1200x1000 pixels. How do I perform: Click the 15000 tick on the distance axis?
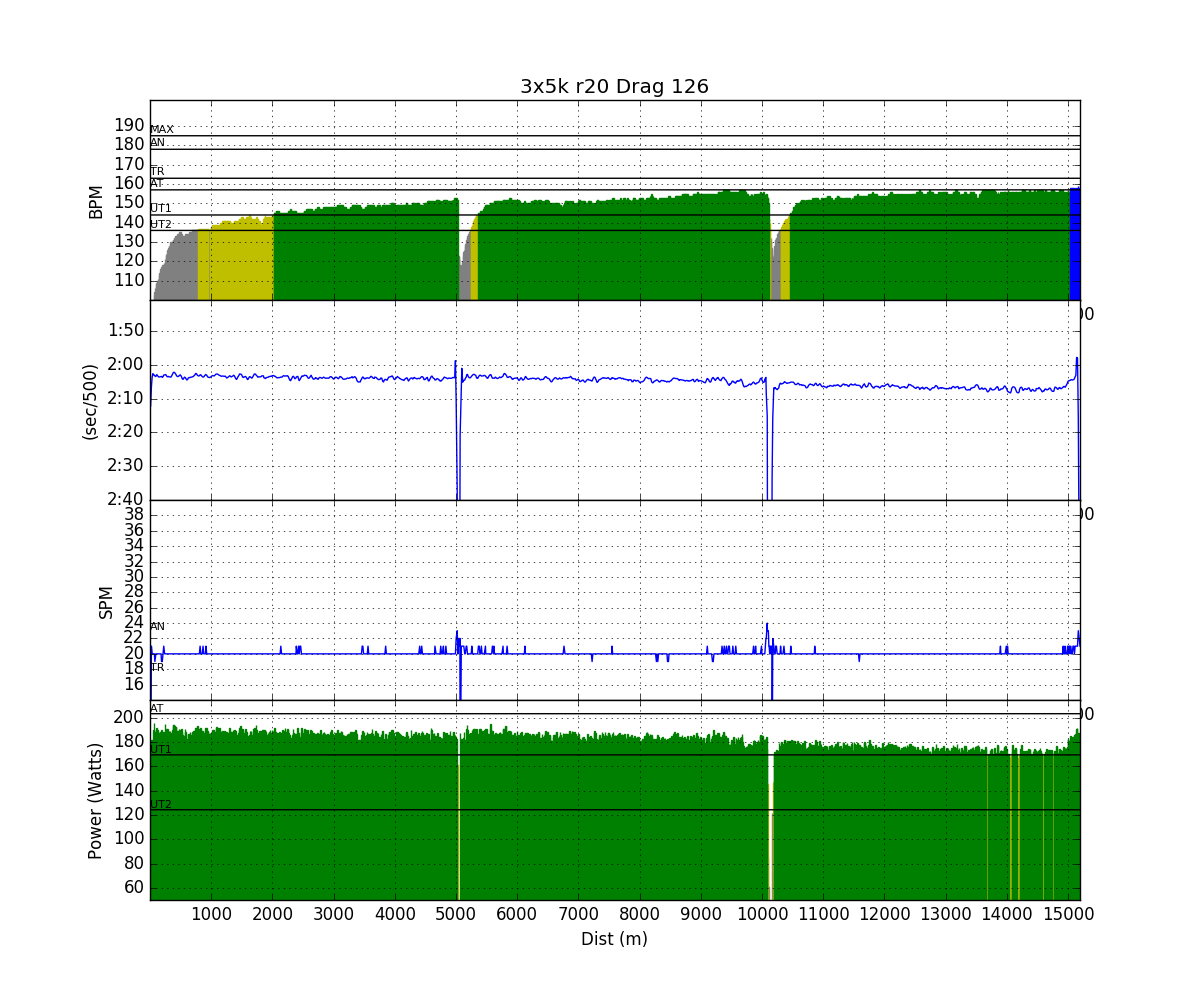point(1068,913)
